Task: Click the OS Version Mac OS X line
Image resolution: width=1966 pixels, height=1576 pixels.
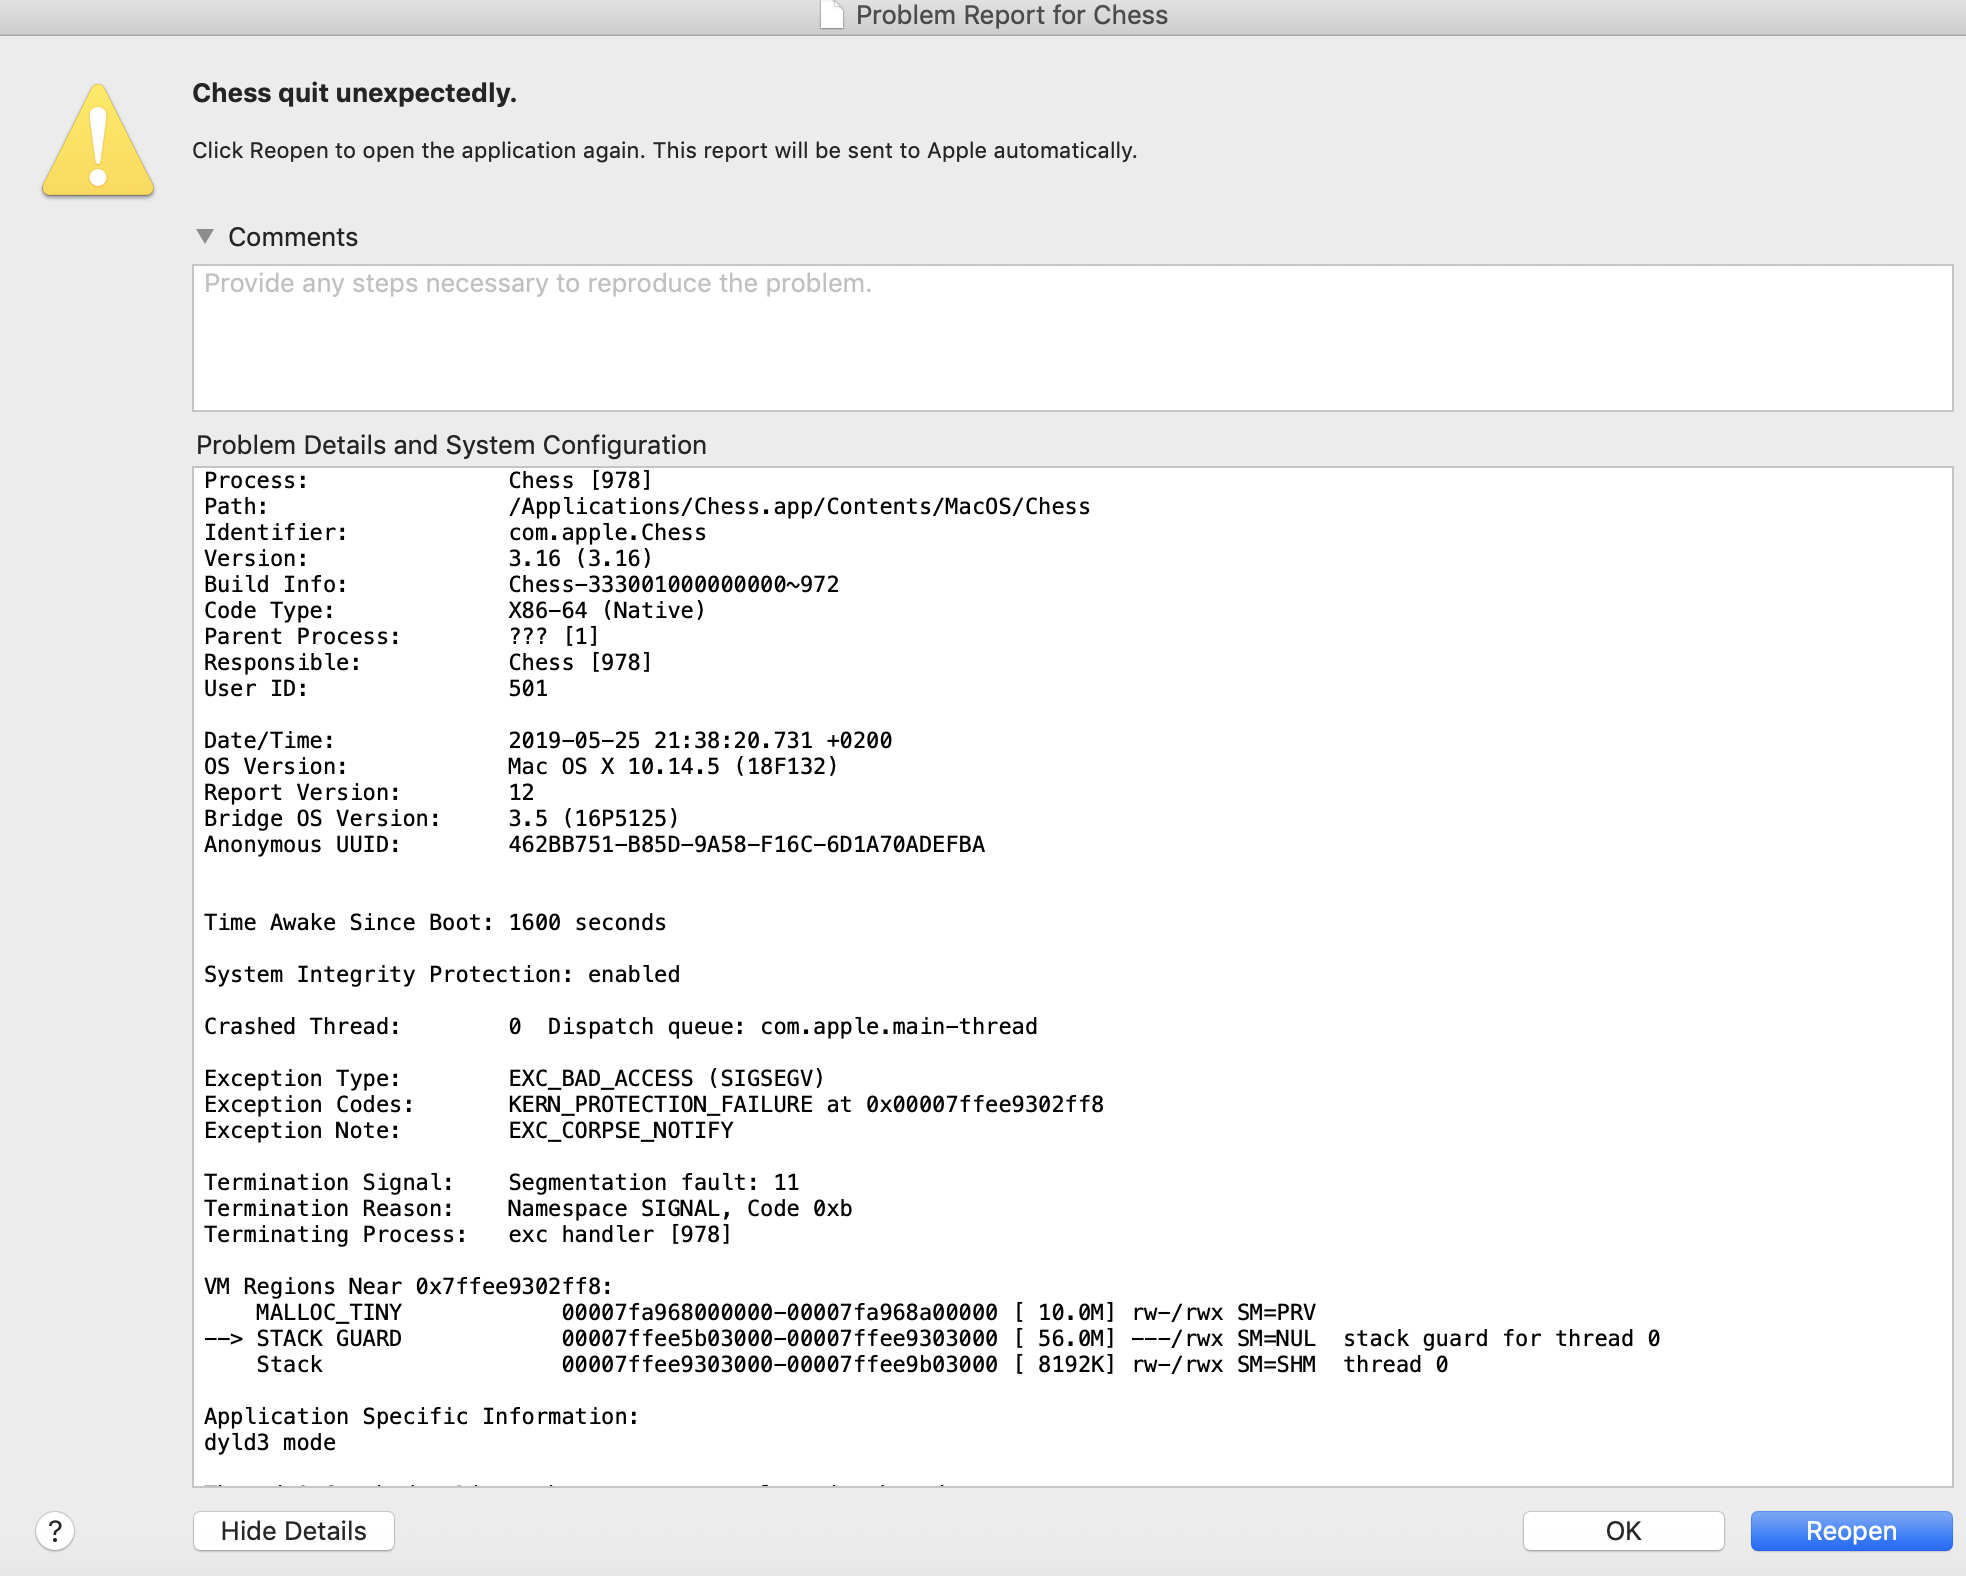Action: pos(672,766)
